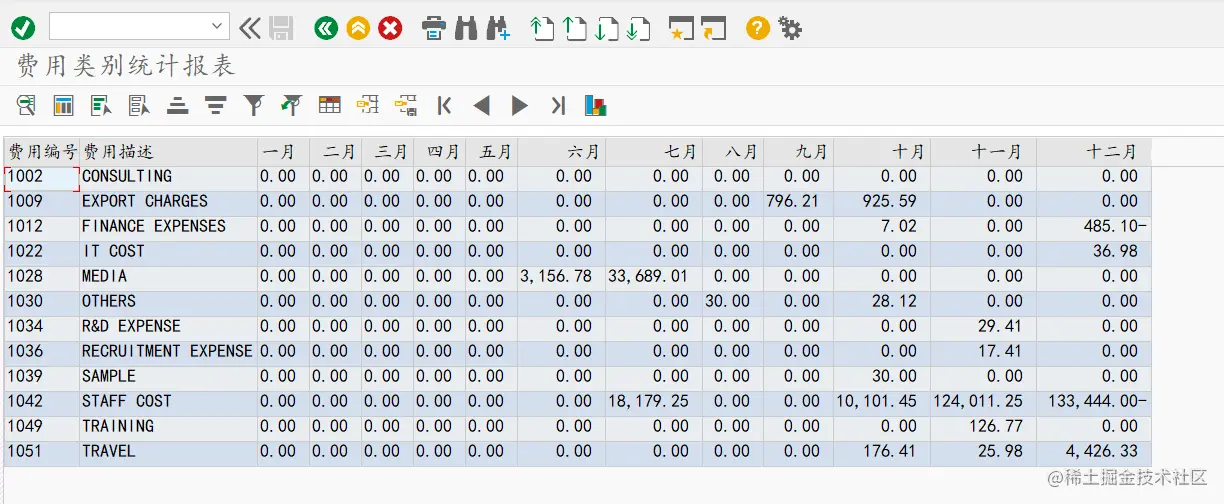Select the EXPORT CHARGES description cell
Image resolution: width=1224 pixels, height=504 pixels.
[168, 202]
